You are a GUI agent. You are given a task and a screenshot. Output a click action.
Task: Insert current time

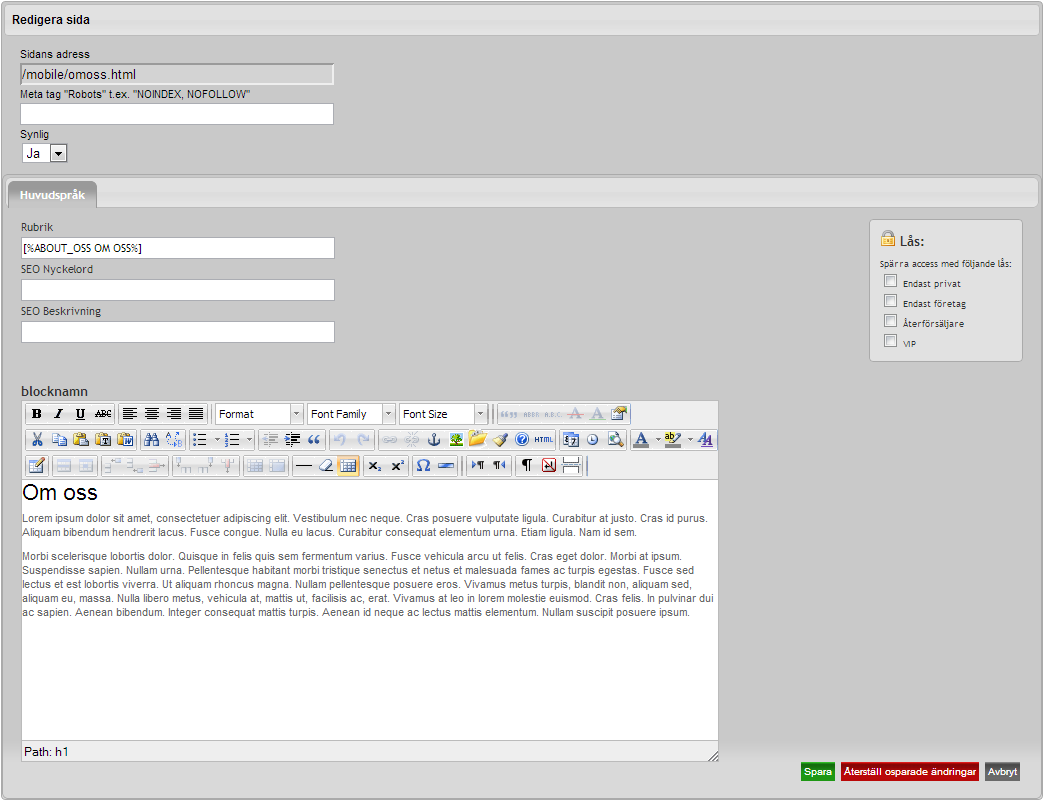click(593, 440)
